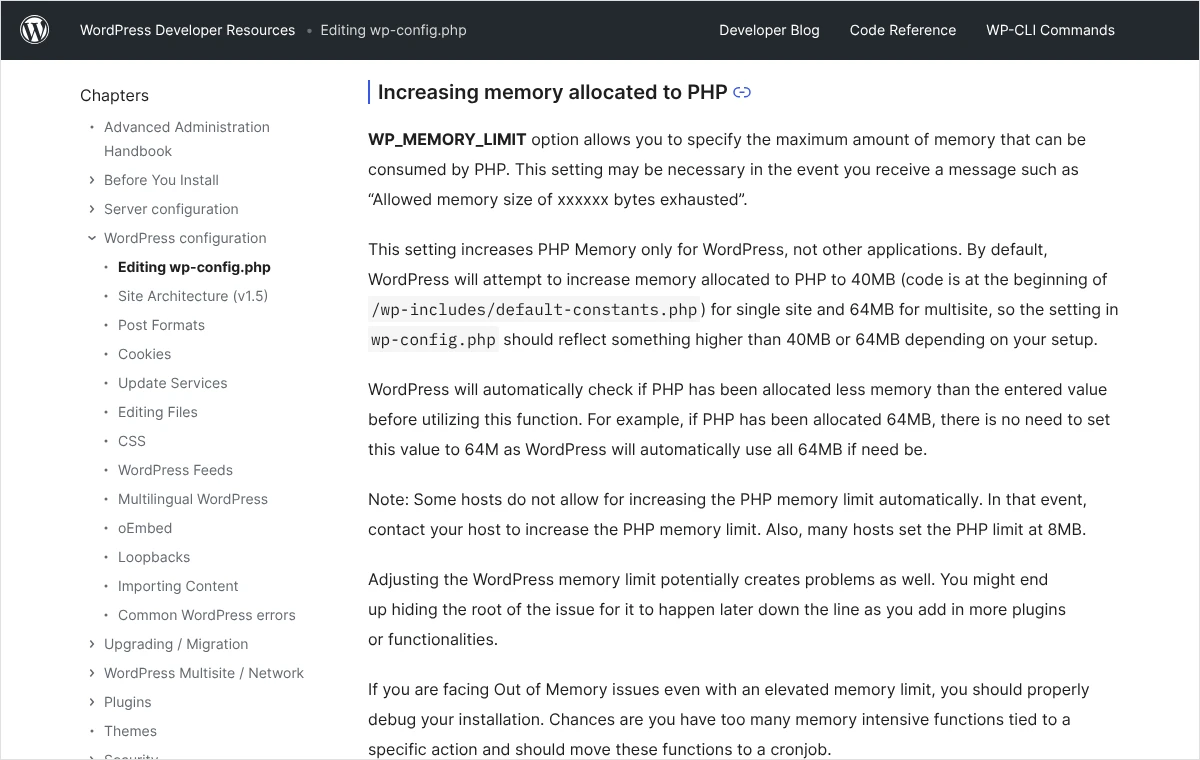Open the Importing Content page
The width and height of the screenshot is (1200, 760).
178,586
